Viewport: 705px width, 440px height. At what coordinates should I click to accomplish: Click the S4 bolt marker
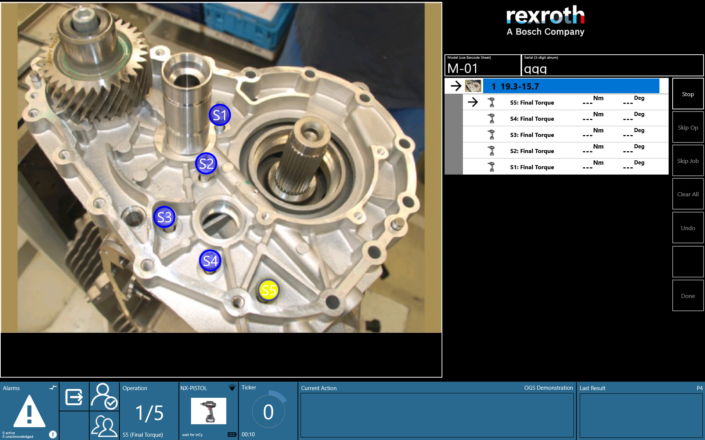209,261
